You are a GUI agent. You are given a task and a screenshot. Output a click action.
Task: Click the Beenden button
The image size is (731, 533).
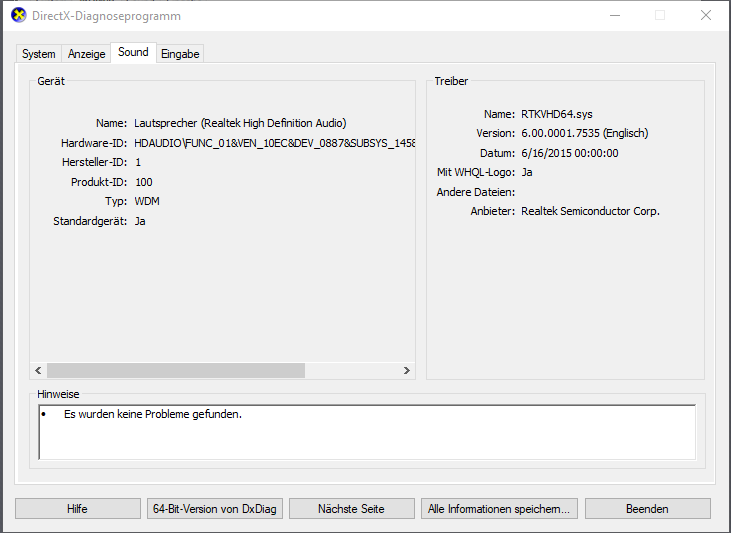[x=647, y=509]
